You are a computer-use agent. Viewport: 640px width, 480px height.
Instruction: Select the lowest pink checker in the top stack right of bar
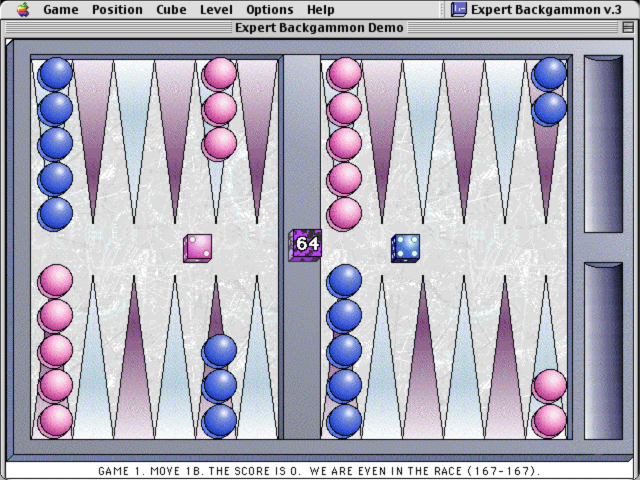point(344,214)
